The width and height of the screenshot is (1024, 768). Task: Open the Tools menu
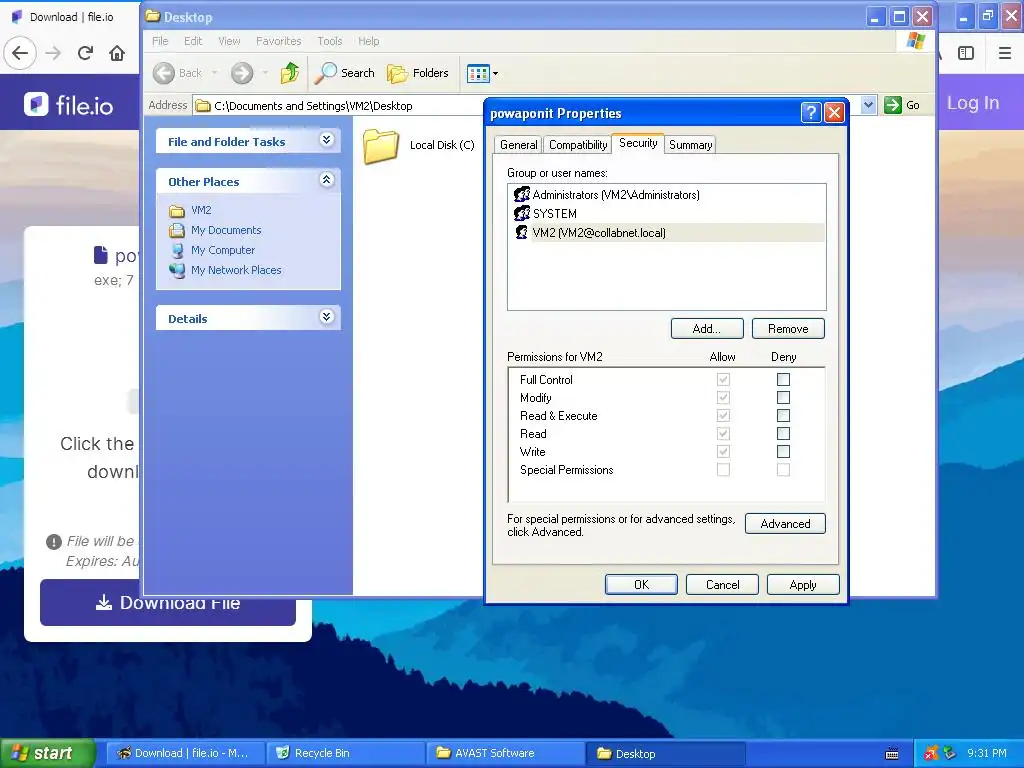(330, 40)
